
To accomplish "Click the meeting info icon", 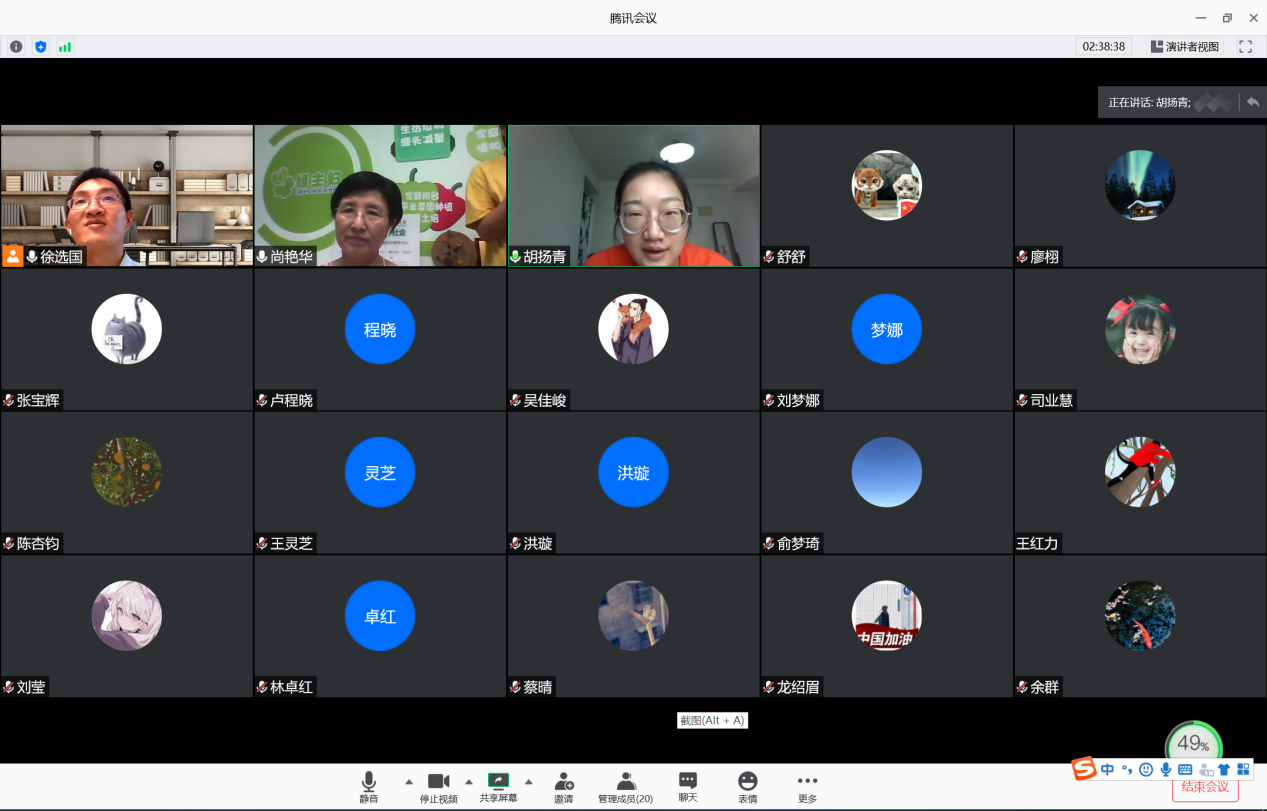I will coord(16,47).
